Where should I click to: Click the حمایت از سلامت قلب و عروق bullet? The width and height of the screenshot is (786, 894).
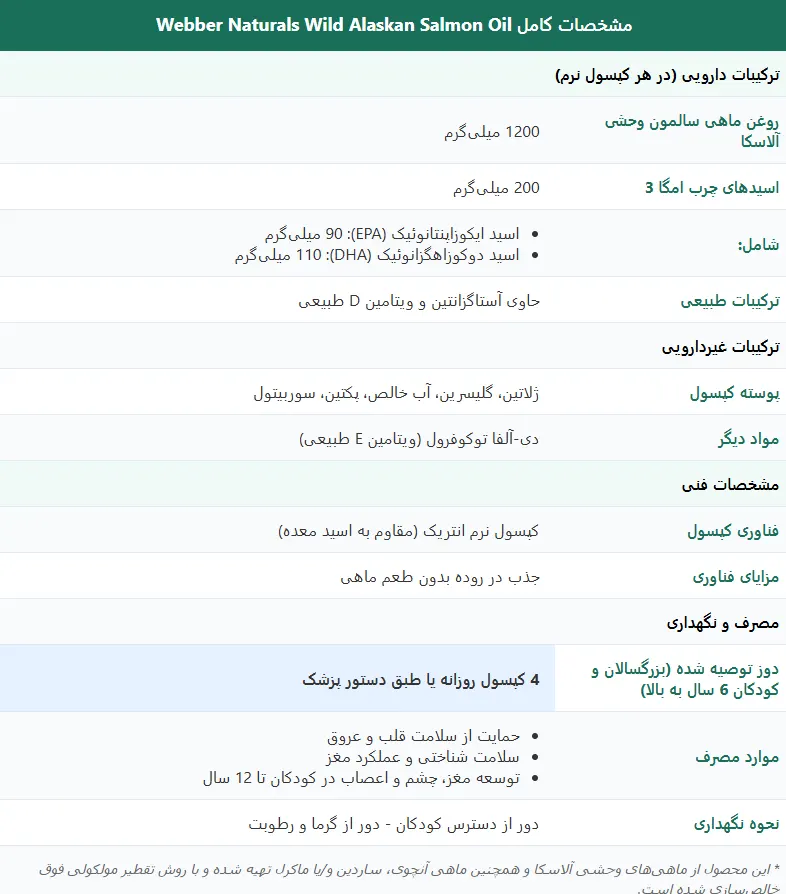pos(423,736)
